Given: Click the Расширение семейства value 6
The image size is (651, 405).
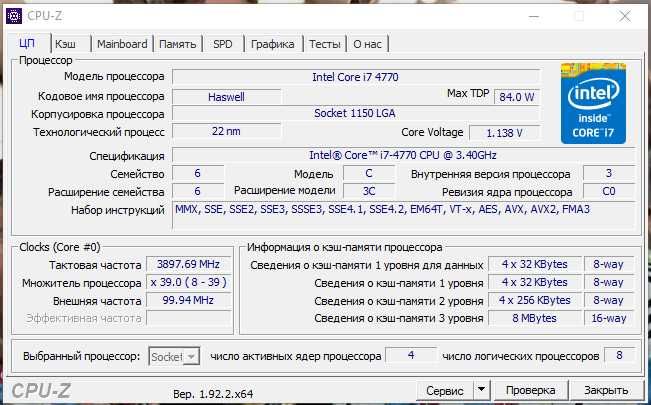Looking at the screenshot, I should pos(198,191).
